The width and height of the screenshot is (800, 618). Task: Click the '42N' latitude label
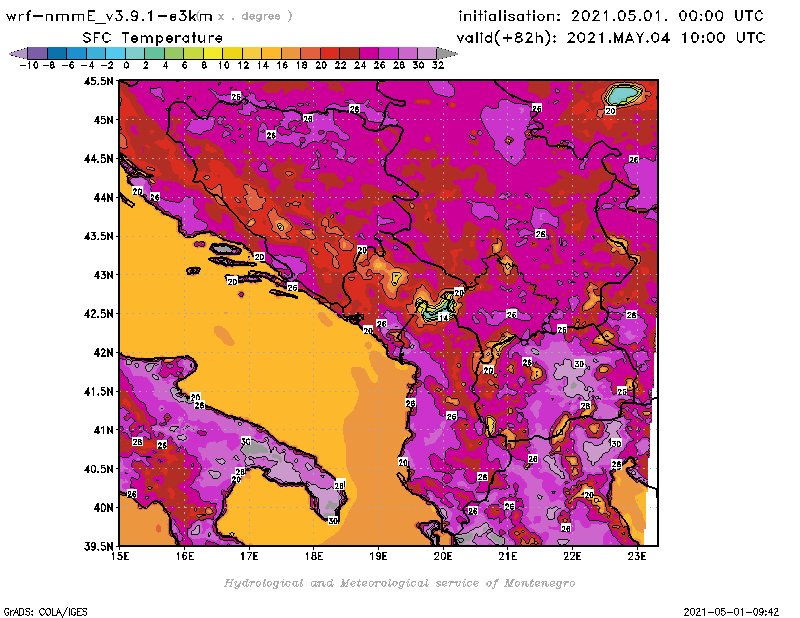pyautogui.click(x=104, y=353)
